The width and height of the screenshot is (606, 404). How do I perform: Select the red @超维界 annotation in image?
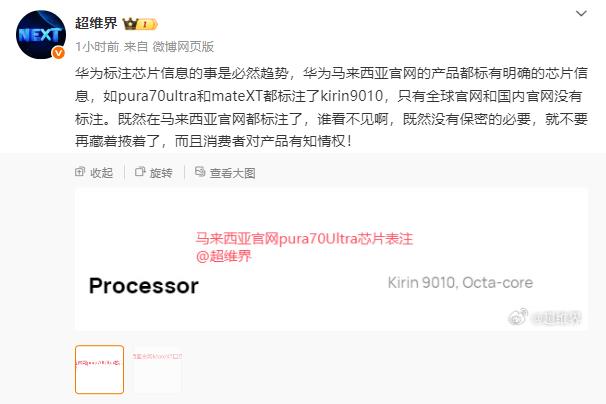click(x=224, y=256)
